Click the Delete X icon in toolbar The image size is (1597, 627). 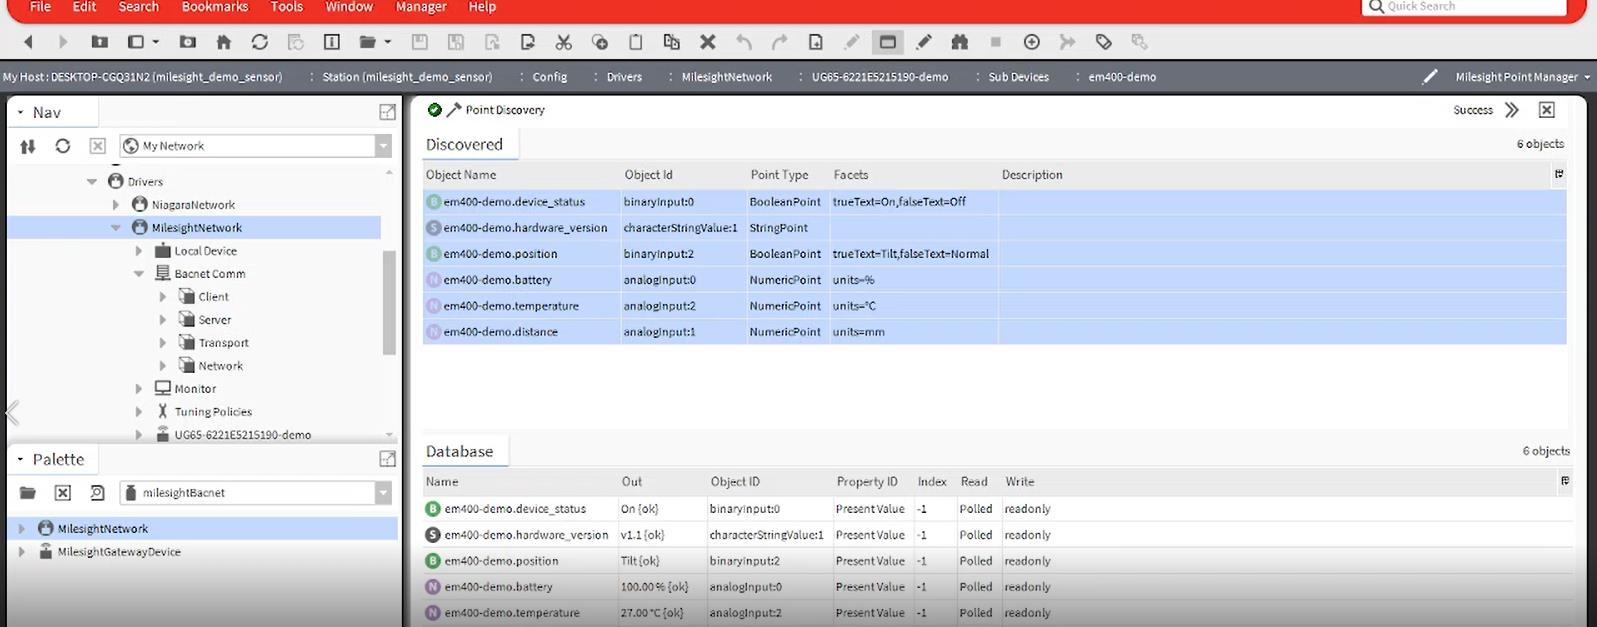coord(708,42)
